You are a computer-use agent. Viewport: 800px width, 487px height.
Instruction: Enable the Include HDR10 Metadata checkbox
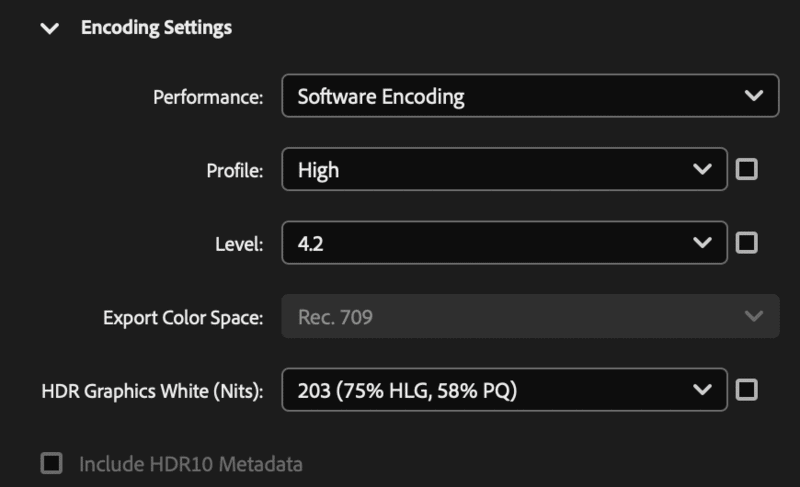pos(50,463)
